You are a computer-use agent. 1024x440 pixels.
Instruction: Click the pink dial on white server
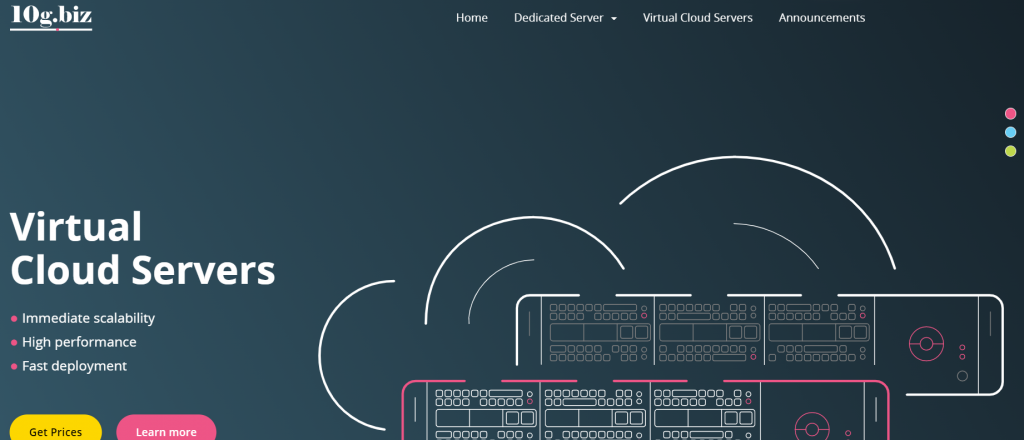click(926, 343)
